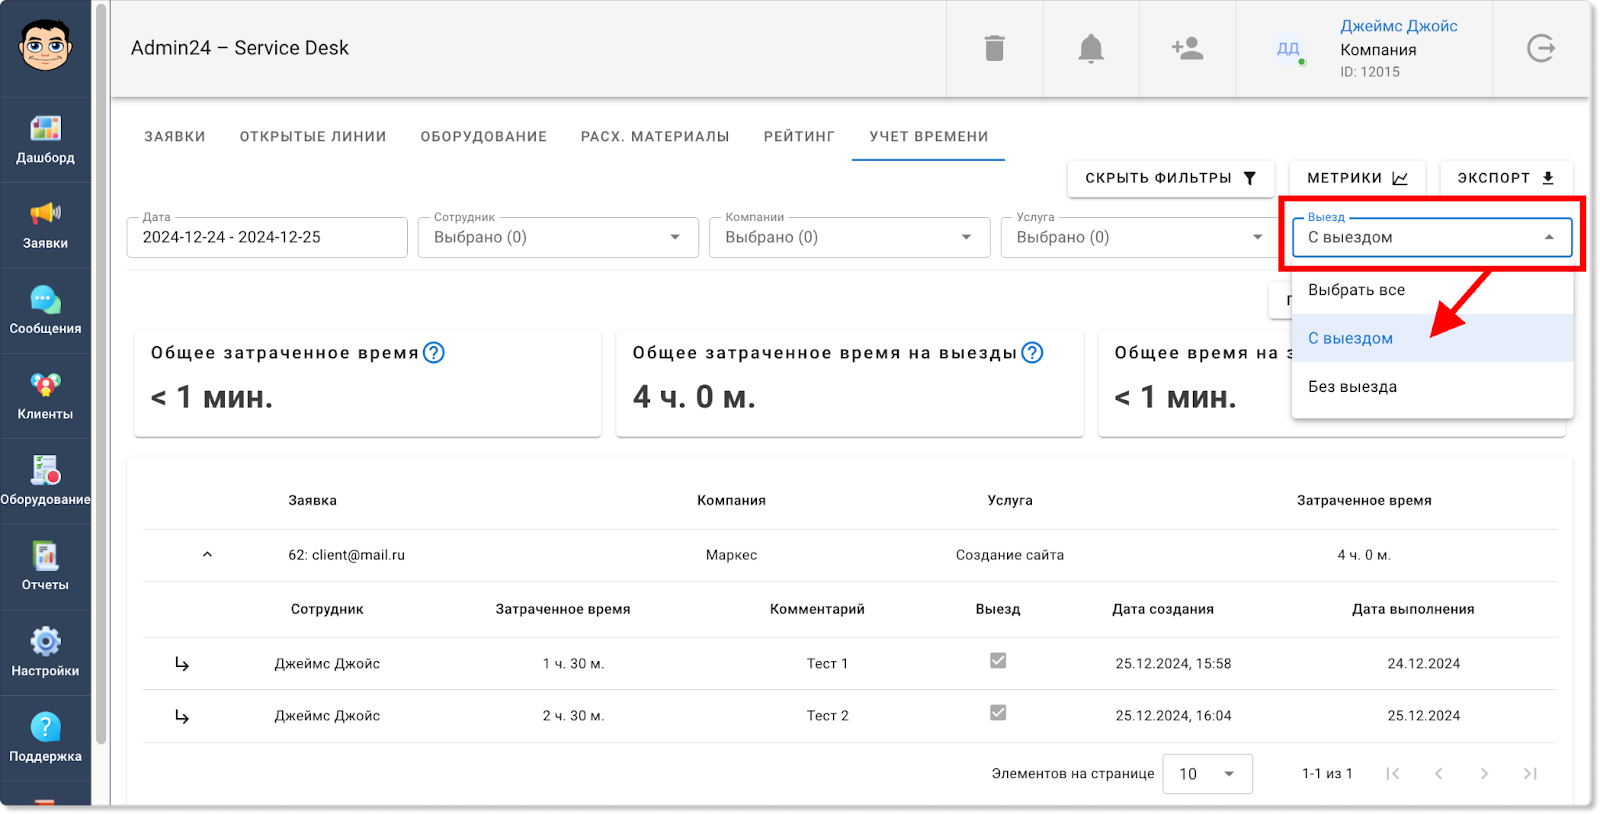Go to Настройки gear icon
This screenshot has width=1600, height=814.
click(45, 652)
